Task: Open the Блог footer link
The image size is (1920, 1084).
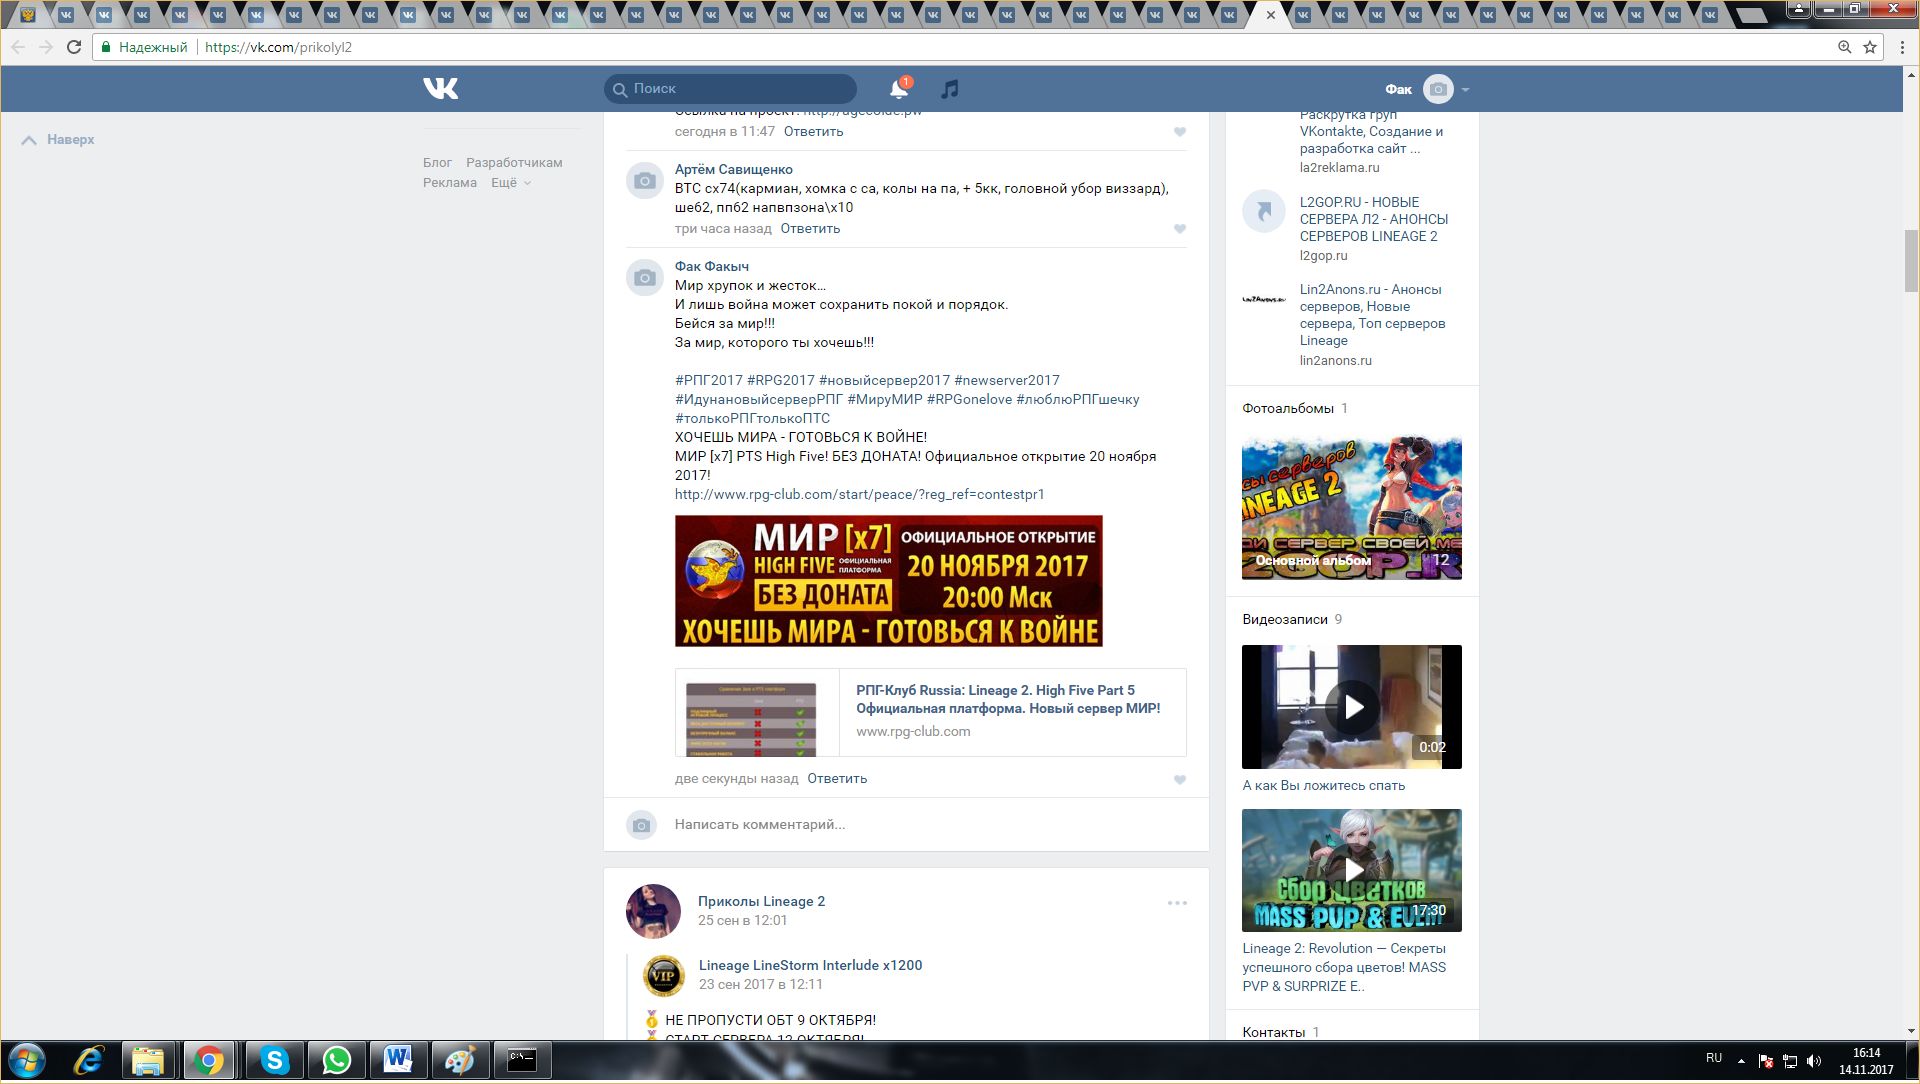Action: tap(437, 162)
